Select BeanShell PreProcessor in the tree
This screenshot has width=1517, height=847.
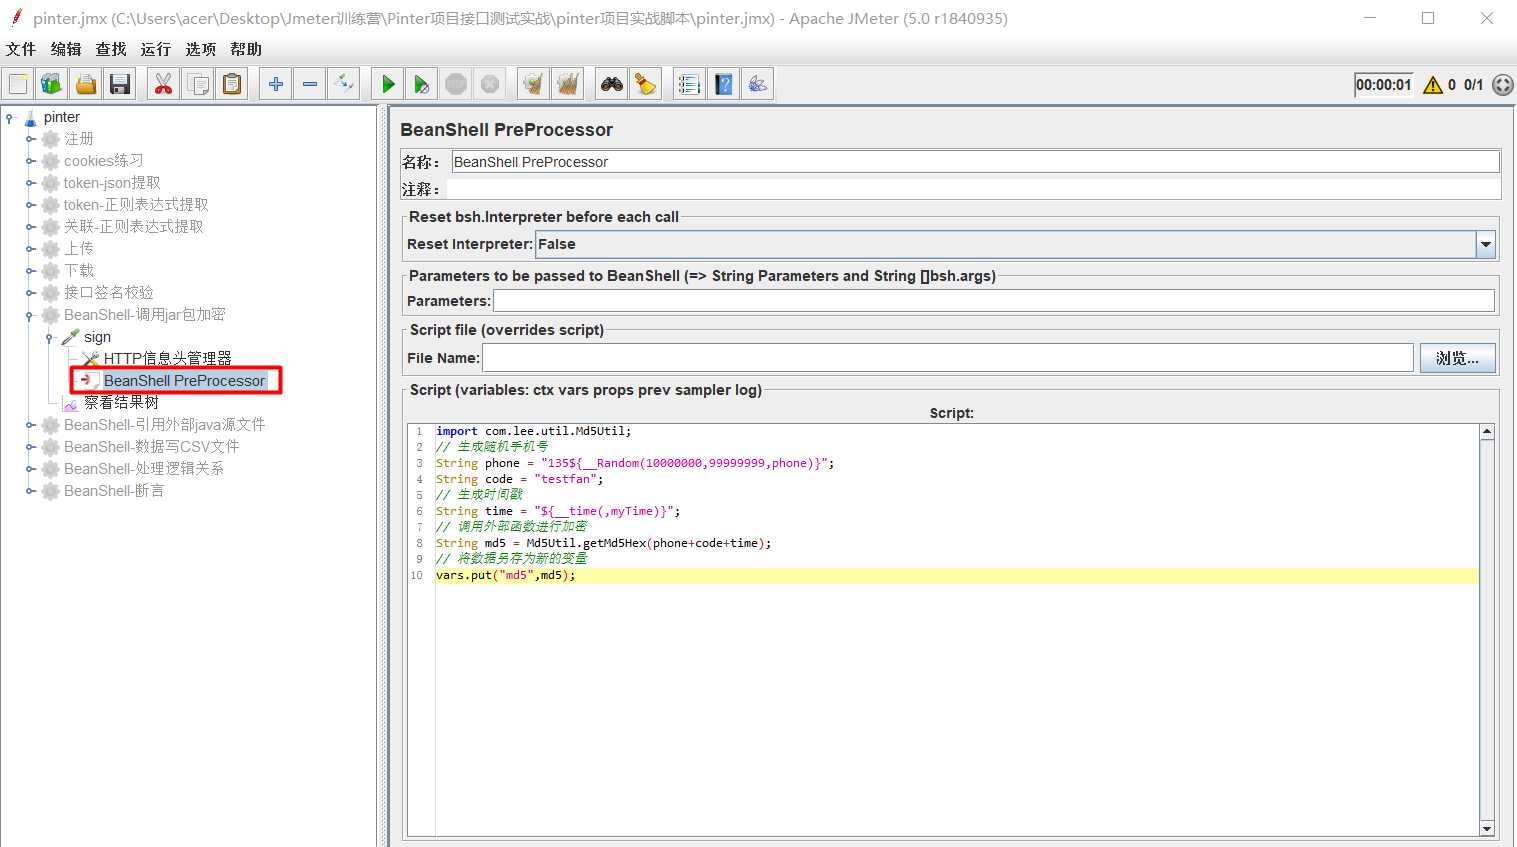point(184,381)
